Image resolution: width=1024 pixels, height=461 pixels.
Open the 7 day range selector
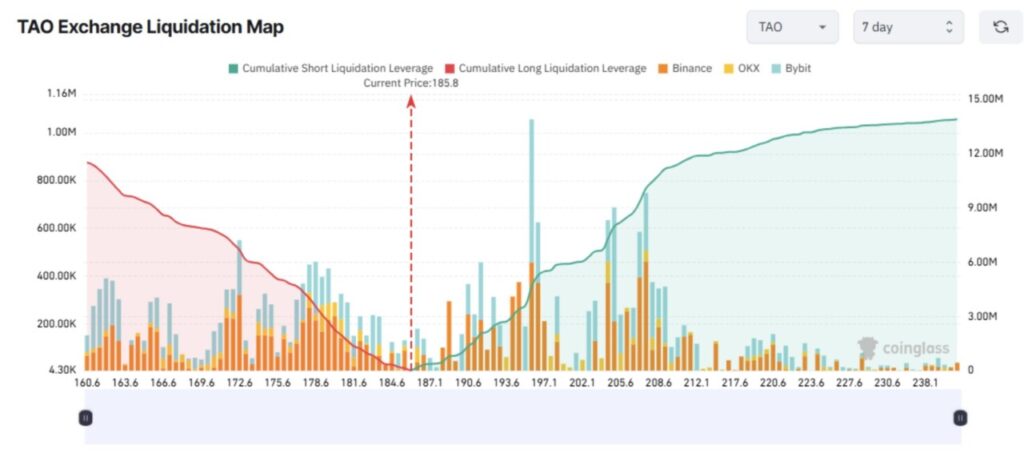(908, 27)
